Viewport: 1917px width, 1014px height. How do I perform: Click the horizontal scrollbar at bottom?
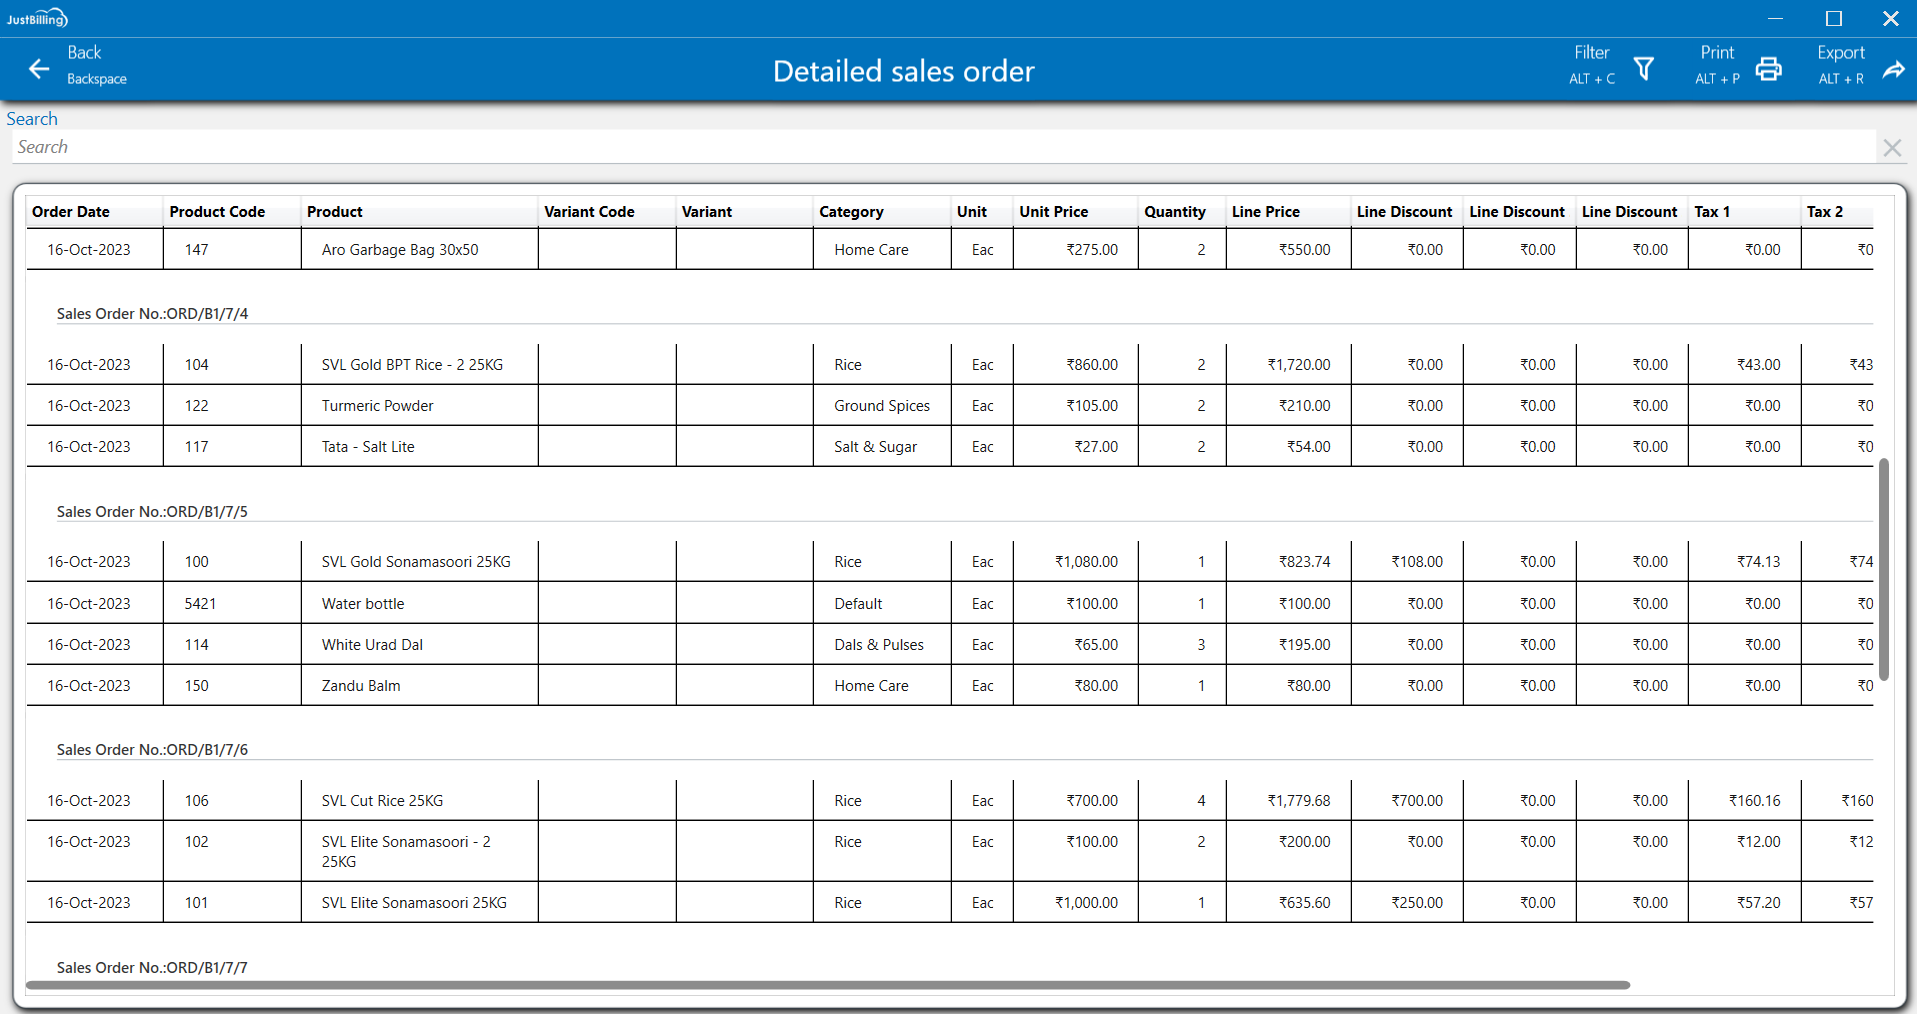[828, 985]
